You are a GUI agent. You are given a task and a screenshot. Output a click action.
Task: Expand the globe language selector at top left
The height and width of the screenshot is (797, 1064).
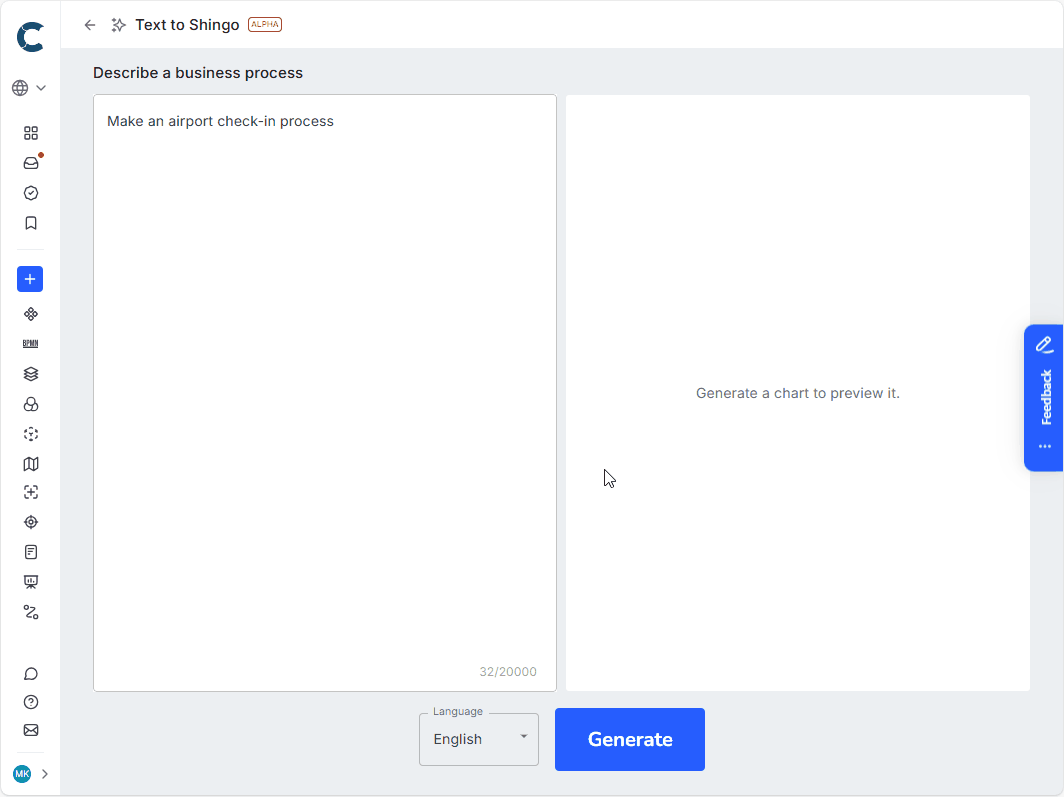click(x=28, y=87)
